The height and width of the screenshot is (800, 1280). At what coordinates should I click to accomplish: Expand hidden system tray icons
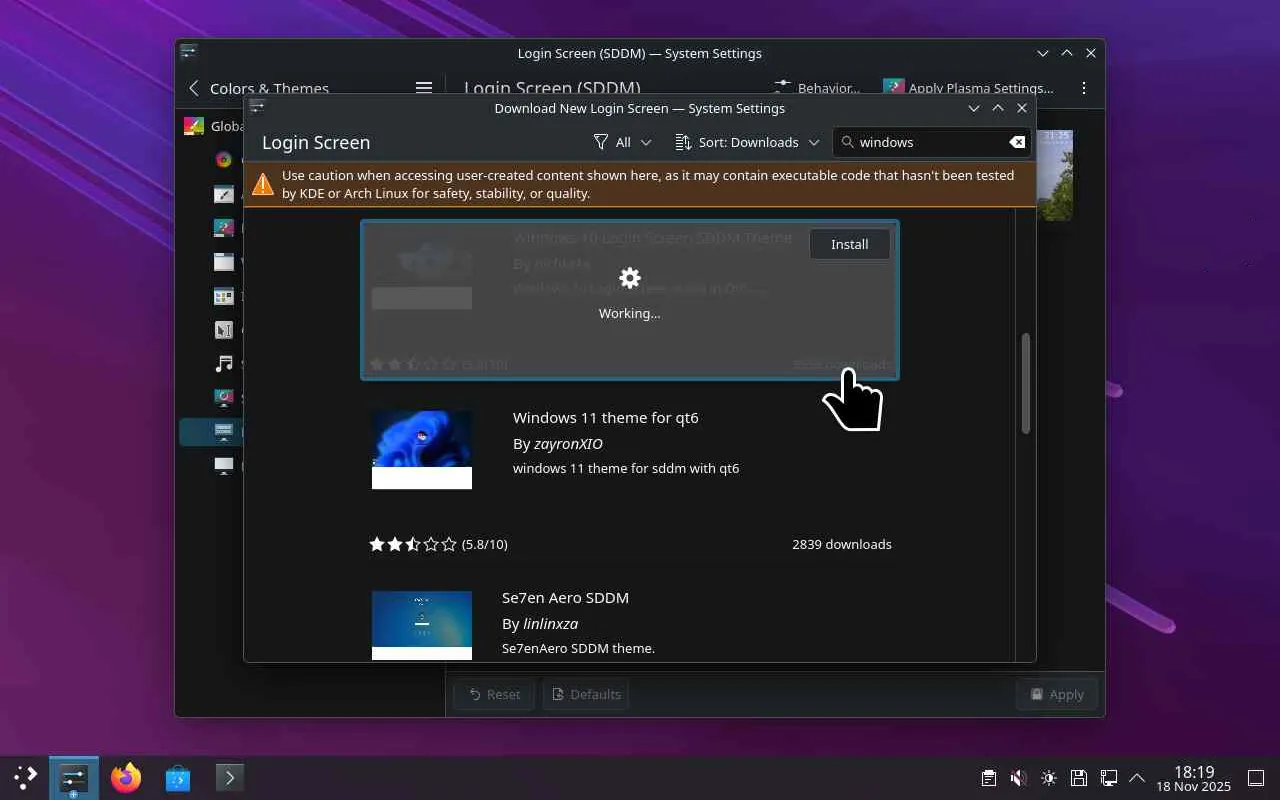coord(1137,778)
